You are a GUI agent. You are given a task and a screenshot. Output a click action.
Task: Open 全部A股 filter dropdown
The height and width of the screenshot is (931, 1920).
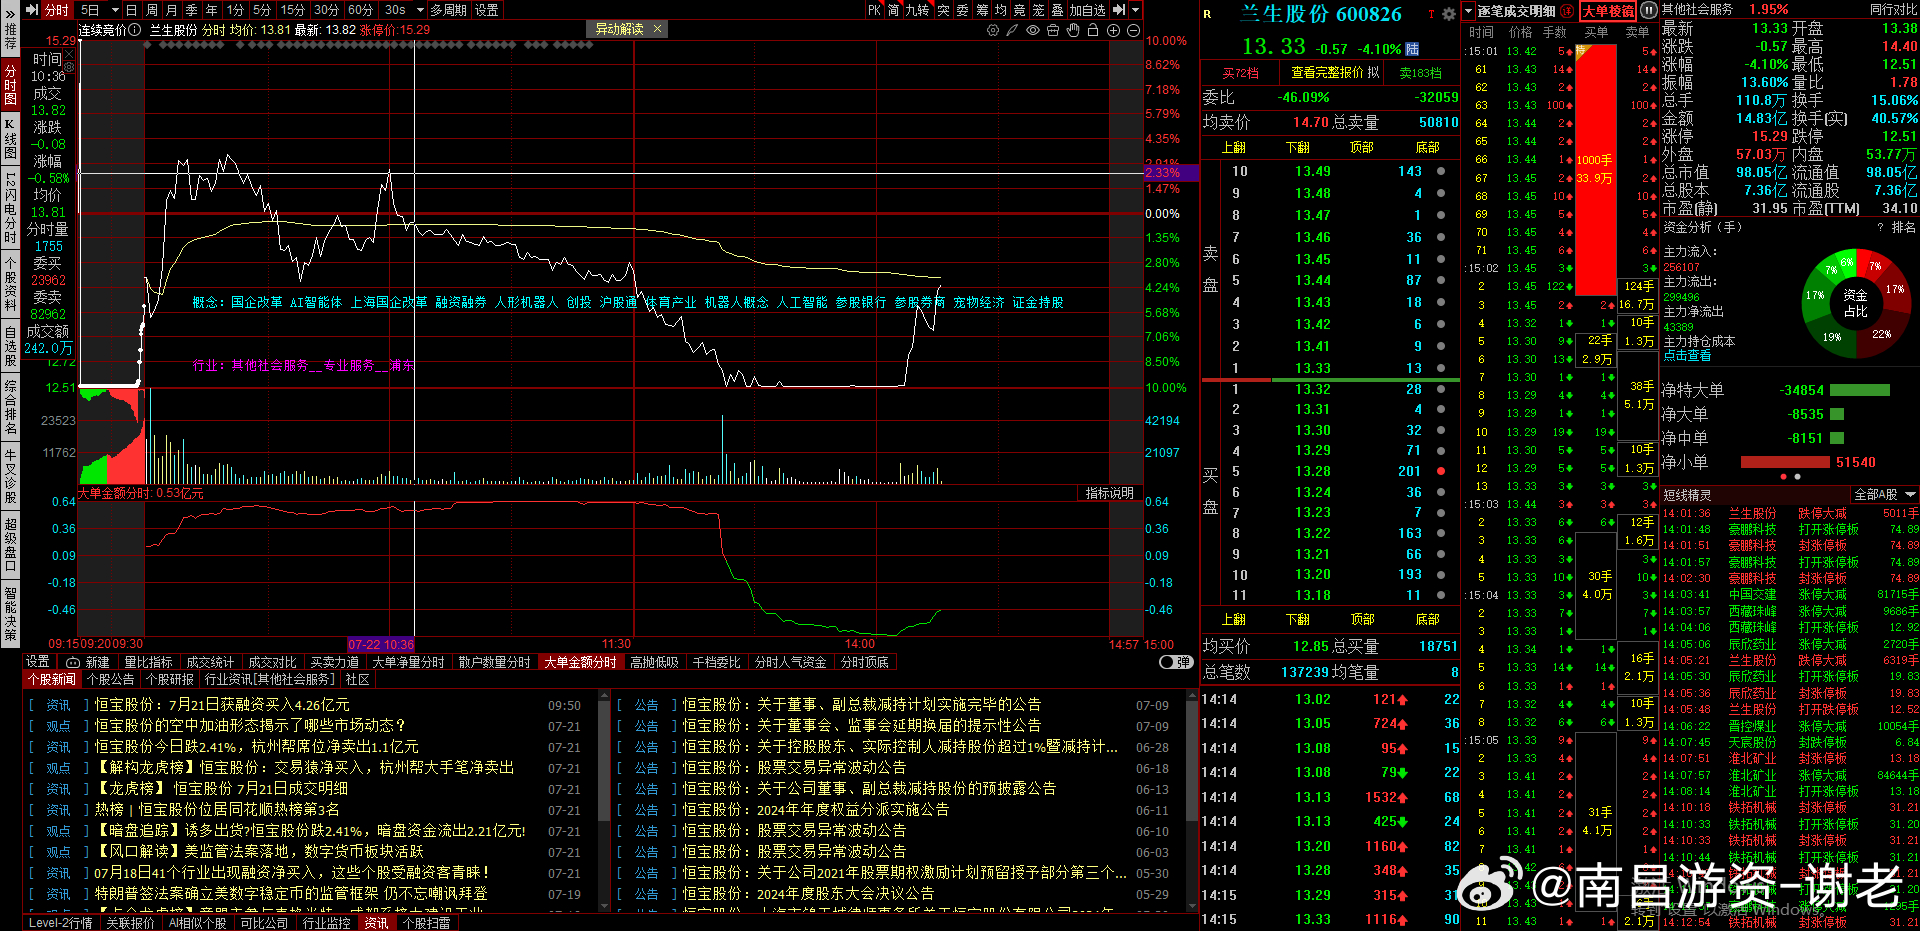1885,494
